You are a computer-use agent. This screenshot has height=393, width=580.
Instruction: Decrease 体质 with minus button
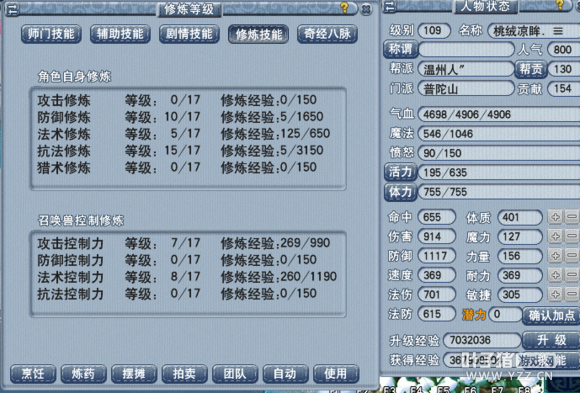tap(572, 217)
